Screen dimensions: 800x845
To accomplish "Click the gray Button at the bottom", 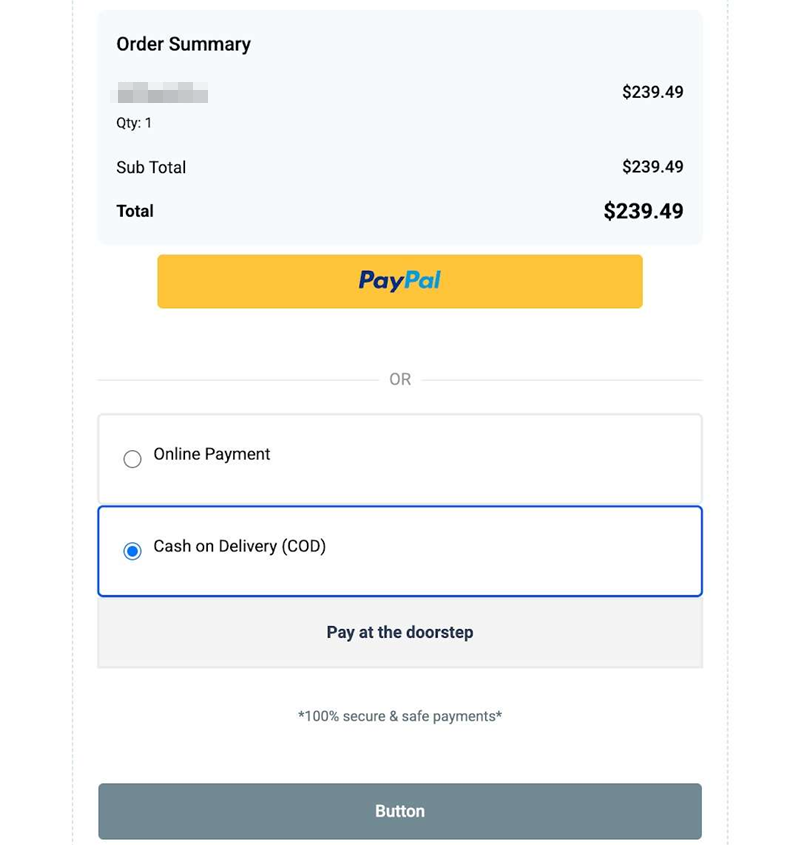I will [x=400, y=811].
